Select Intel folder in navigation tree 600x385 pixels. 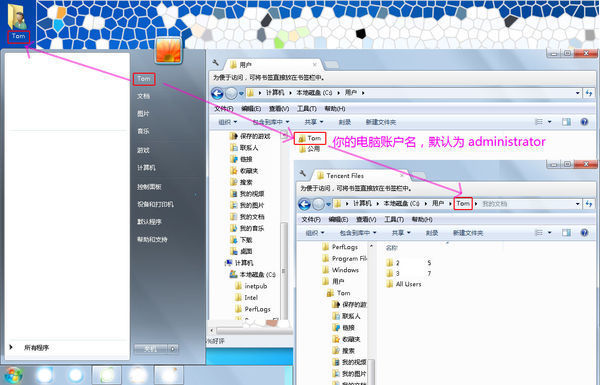(246, 297)
